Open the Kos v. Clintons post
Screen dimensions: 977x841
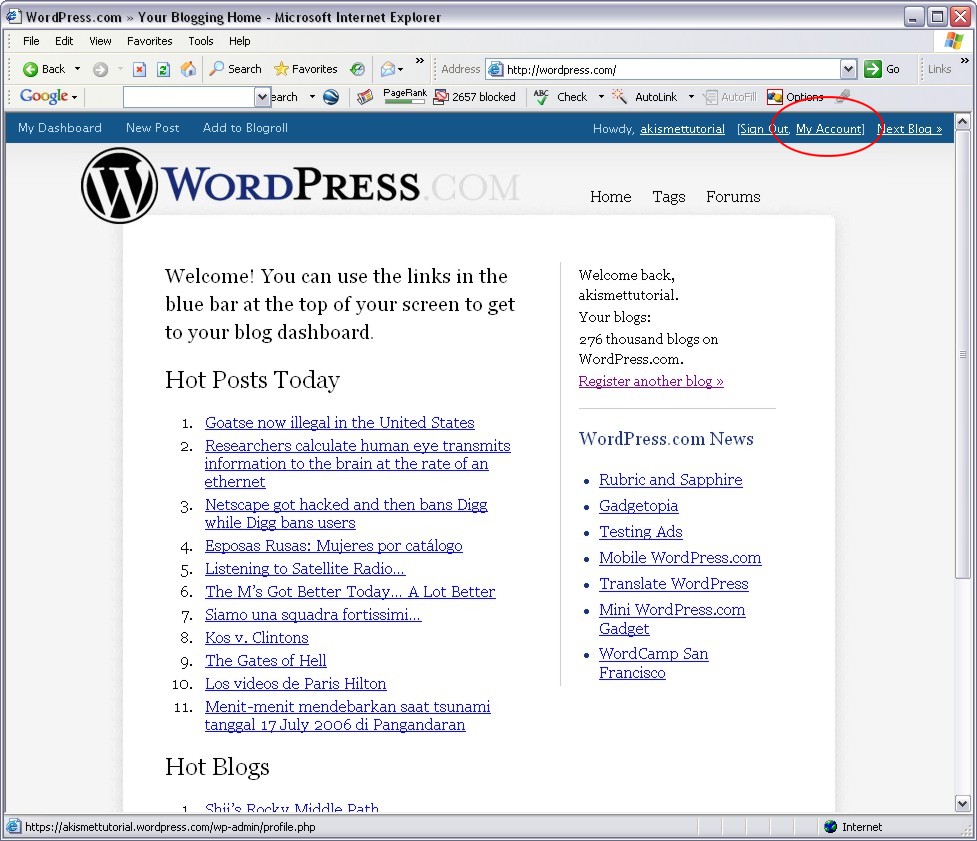tap(257, 637)
